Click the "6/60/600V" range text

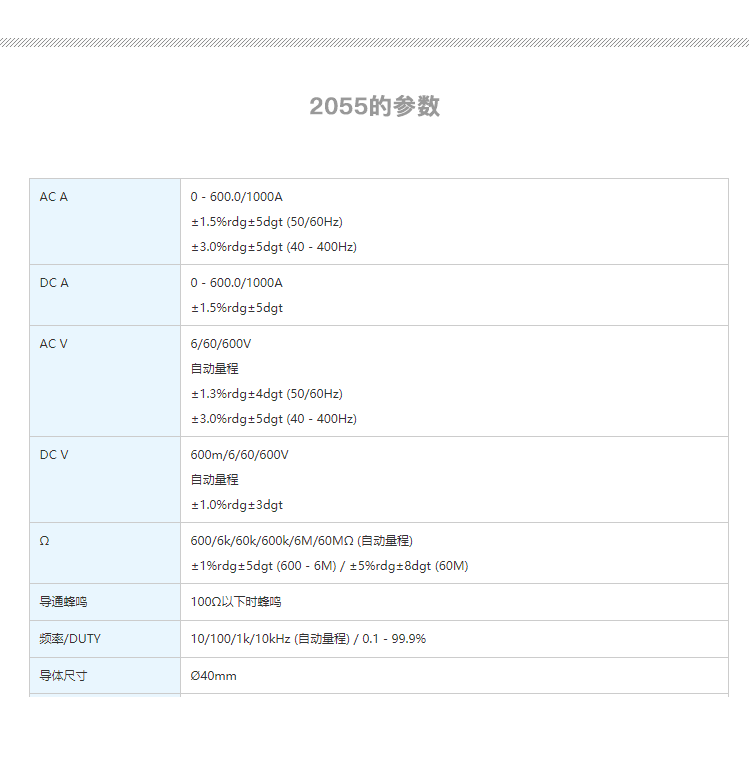click(x=221, y=344)
